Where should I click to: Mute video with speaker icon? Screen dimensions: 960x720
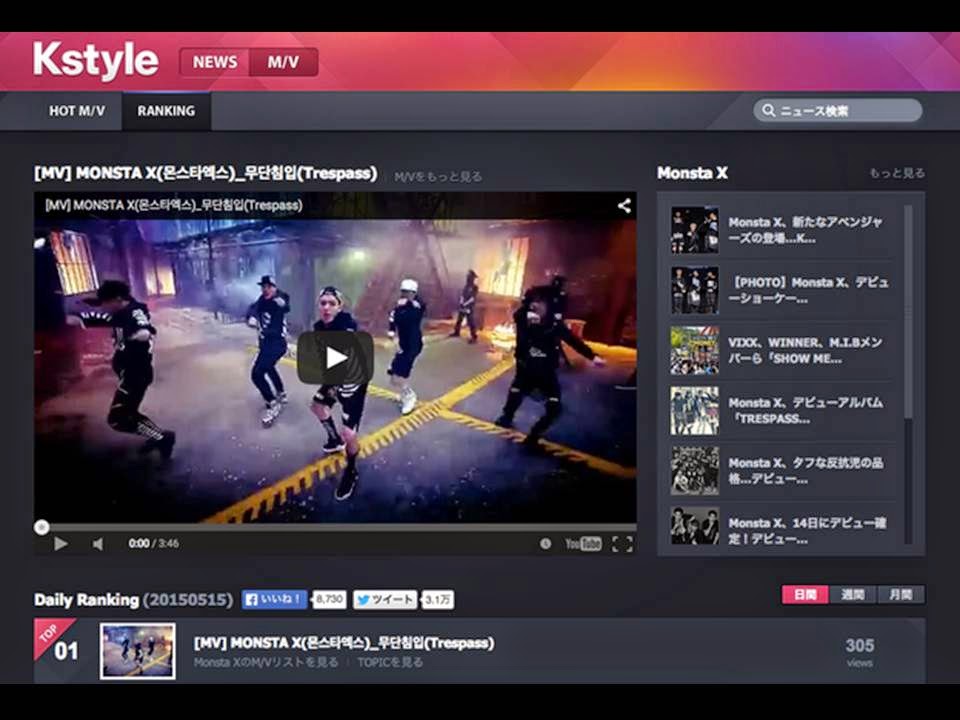click(98, 544)
